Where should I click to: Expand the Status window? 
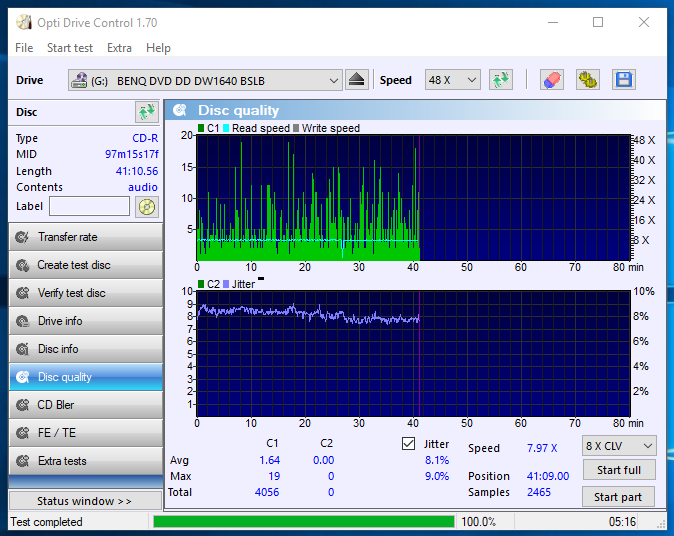pos(85,501)
